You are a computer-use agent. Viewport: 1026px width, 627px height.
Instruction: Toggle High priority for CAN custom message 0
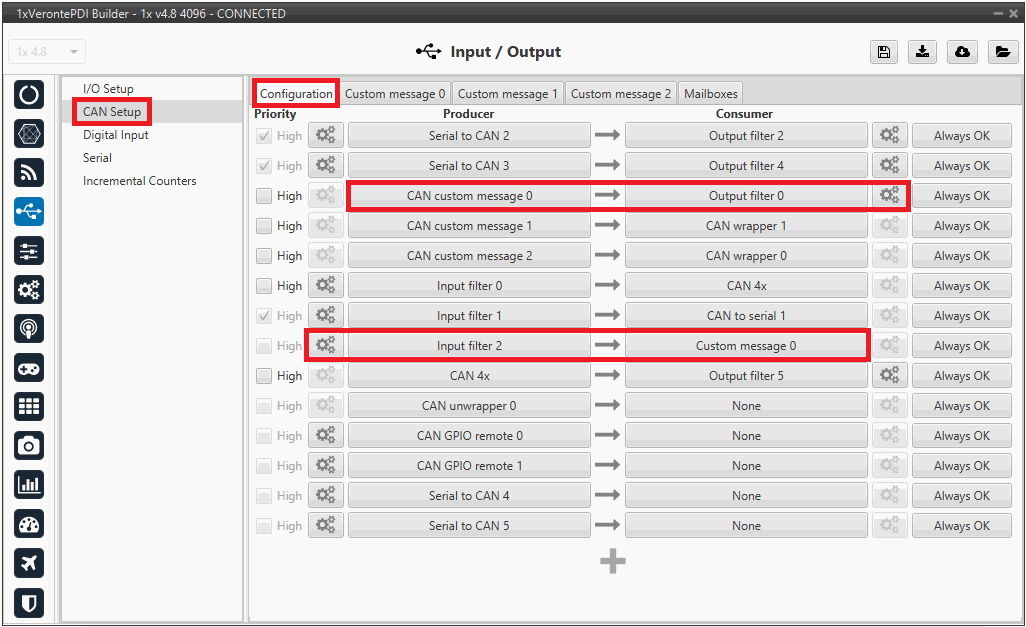264,196
